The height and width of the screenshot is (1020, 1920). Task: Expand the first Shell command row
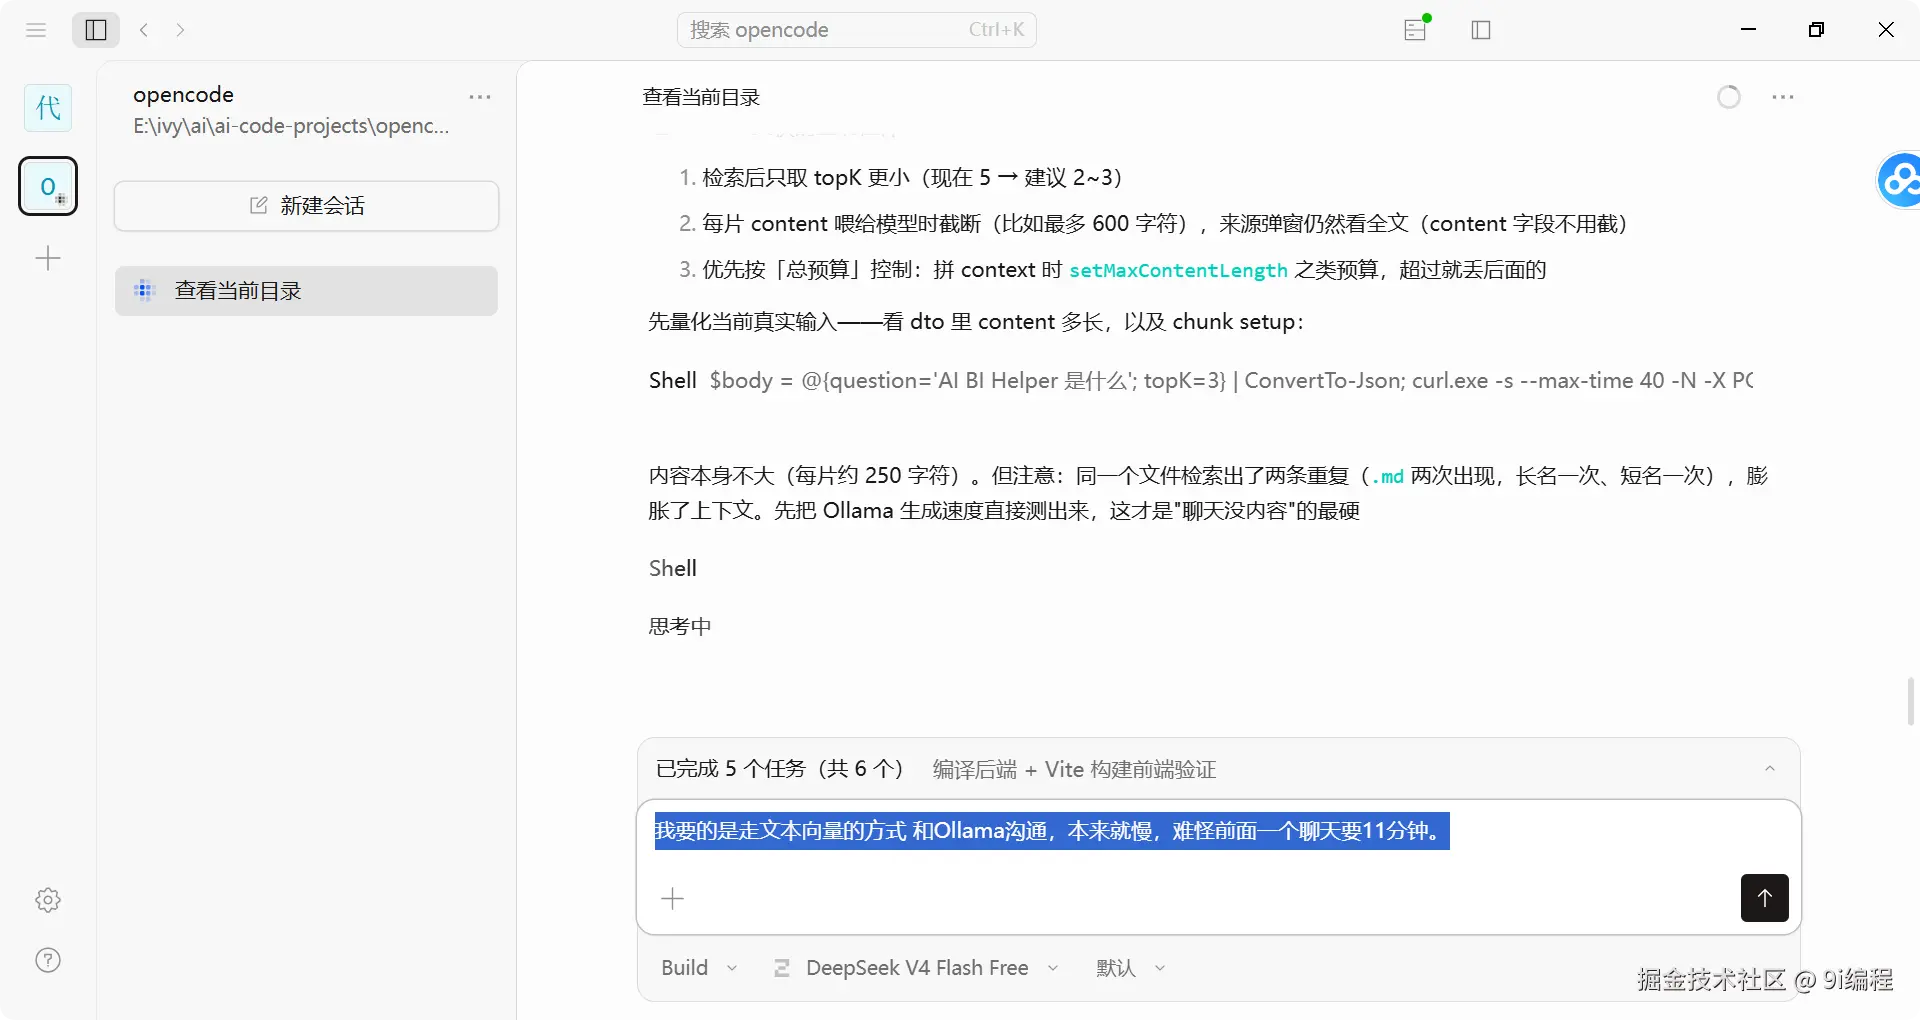pos(1200,381)
